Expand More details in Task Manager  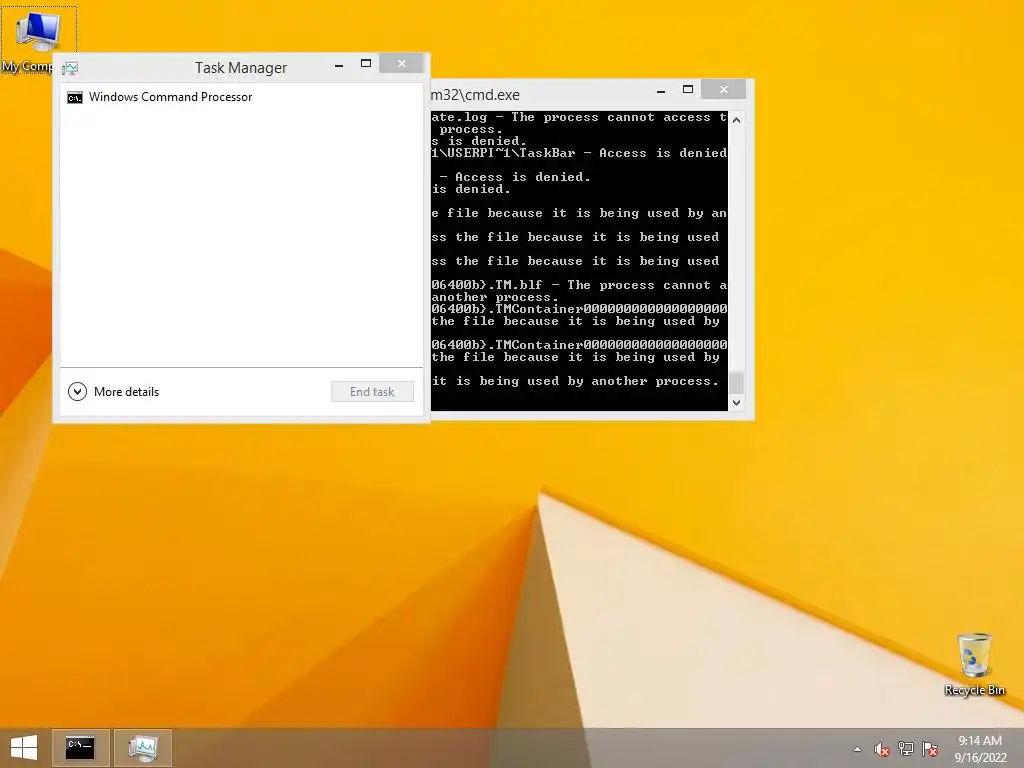[x=114, y=392]
